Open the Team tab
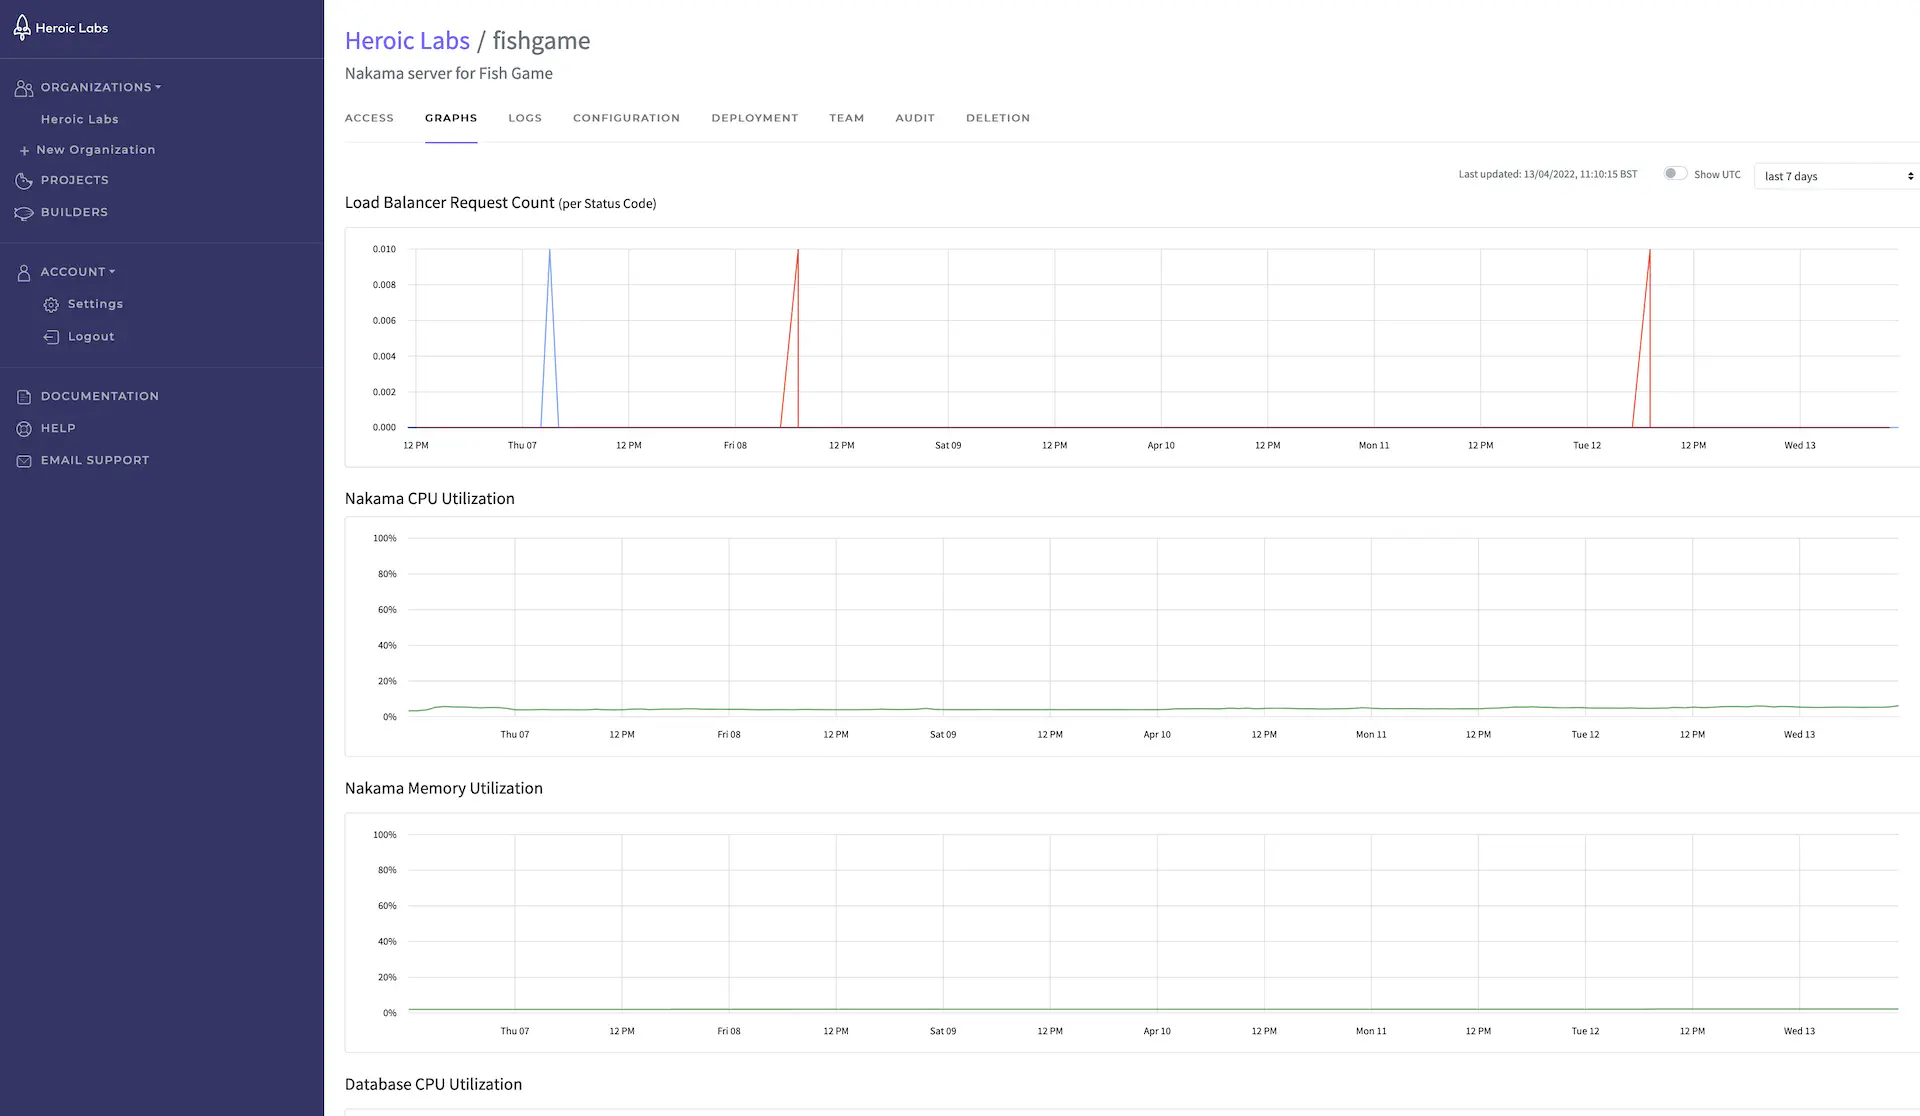 [846, 118]
